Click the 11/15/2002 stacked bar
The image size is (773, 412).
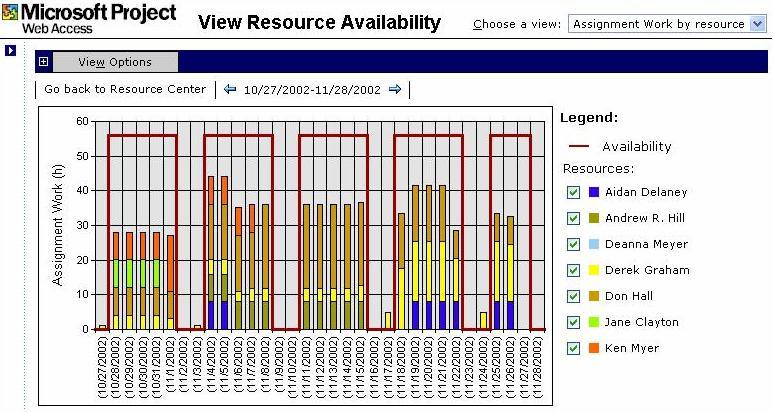[x=361, y=266]
